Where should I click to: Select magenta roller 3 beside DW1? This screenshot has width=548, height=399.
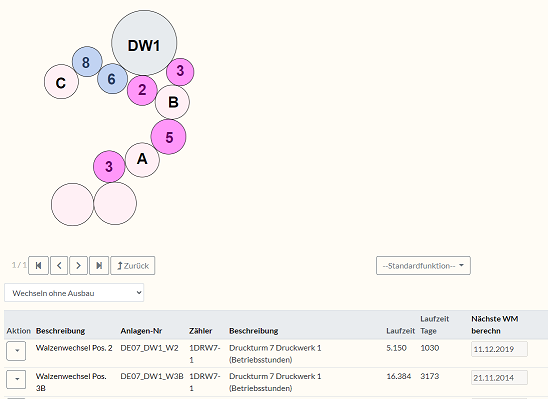pos(180,72)
